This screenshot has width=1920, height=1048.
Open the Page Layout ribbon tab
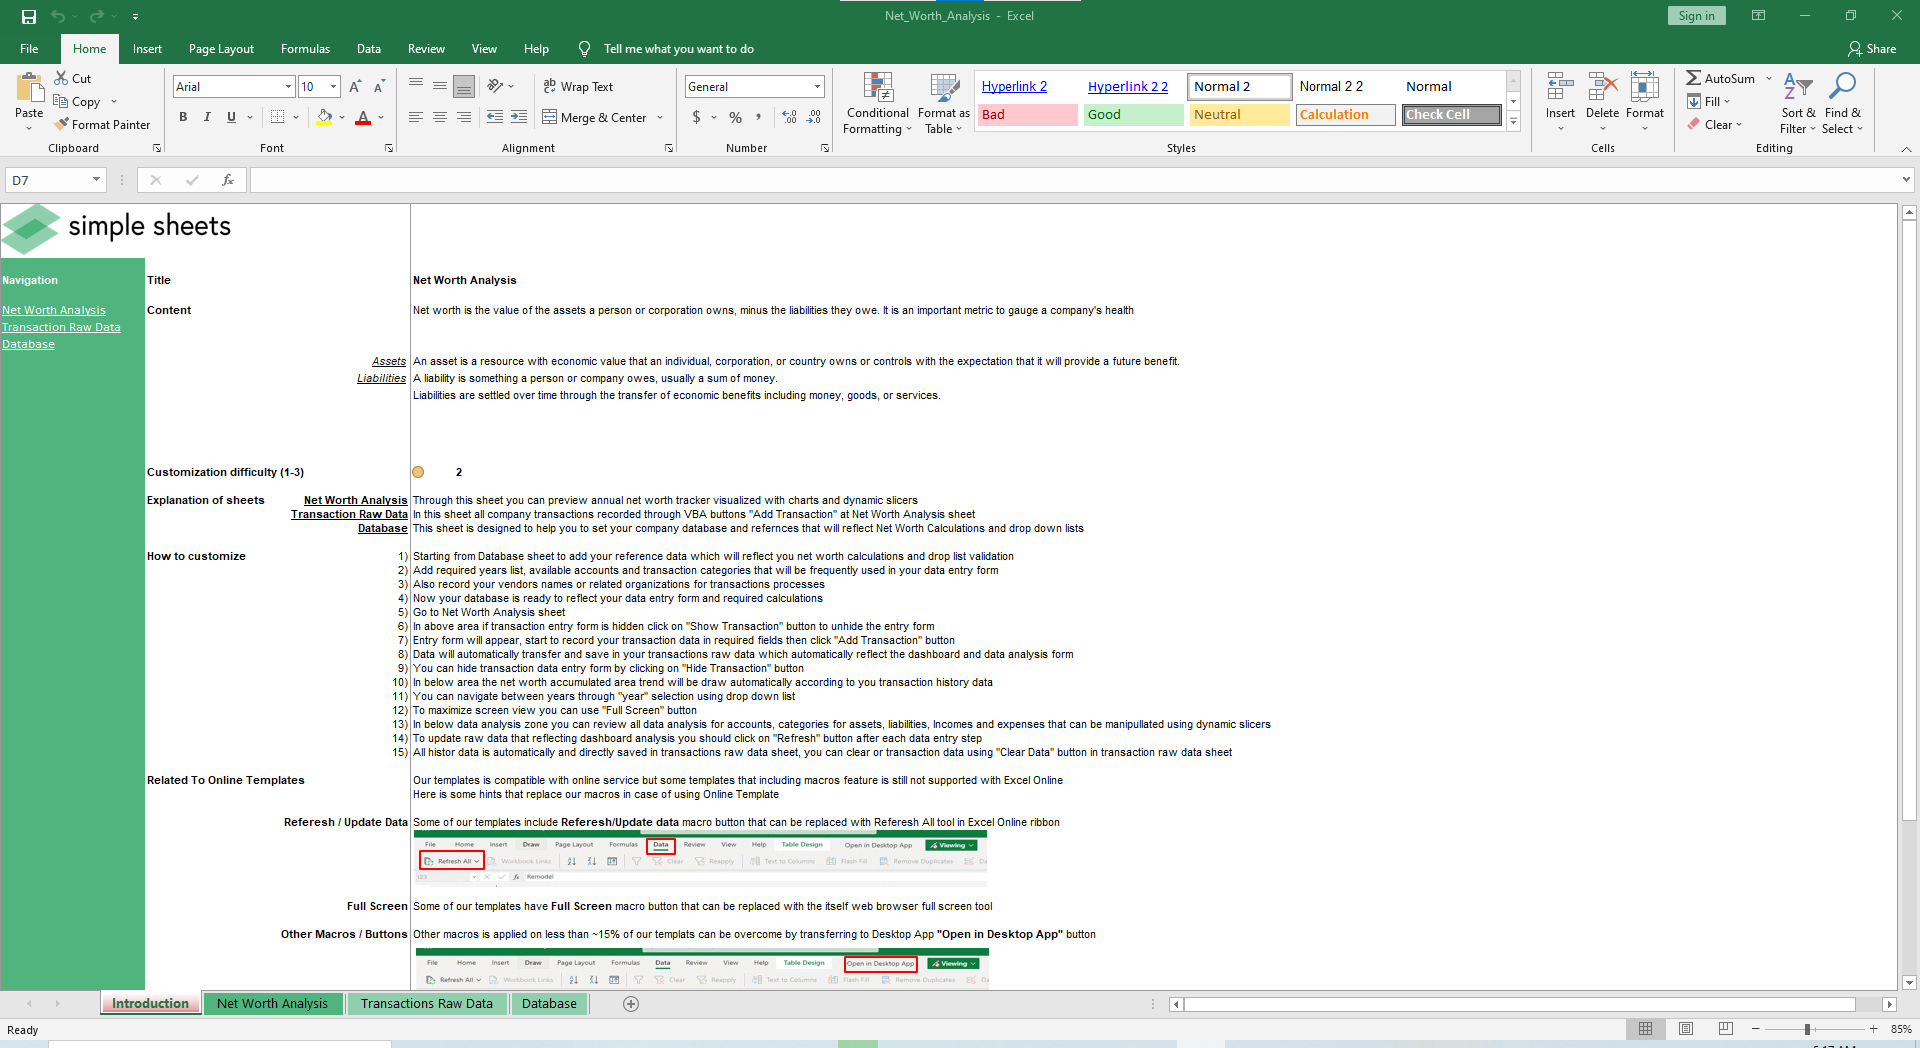(221, 49)
